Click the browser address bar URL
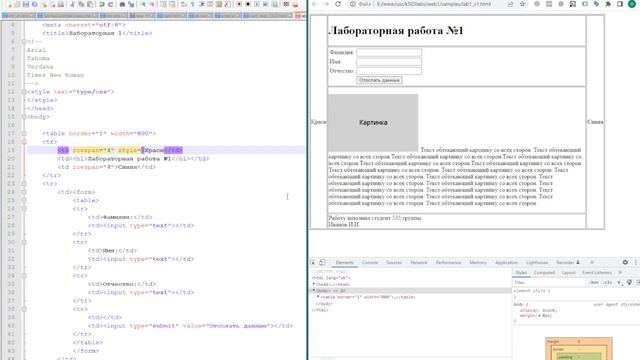640x360 pixels. coord(433,4)
